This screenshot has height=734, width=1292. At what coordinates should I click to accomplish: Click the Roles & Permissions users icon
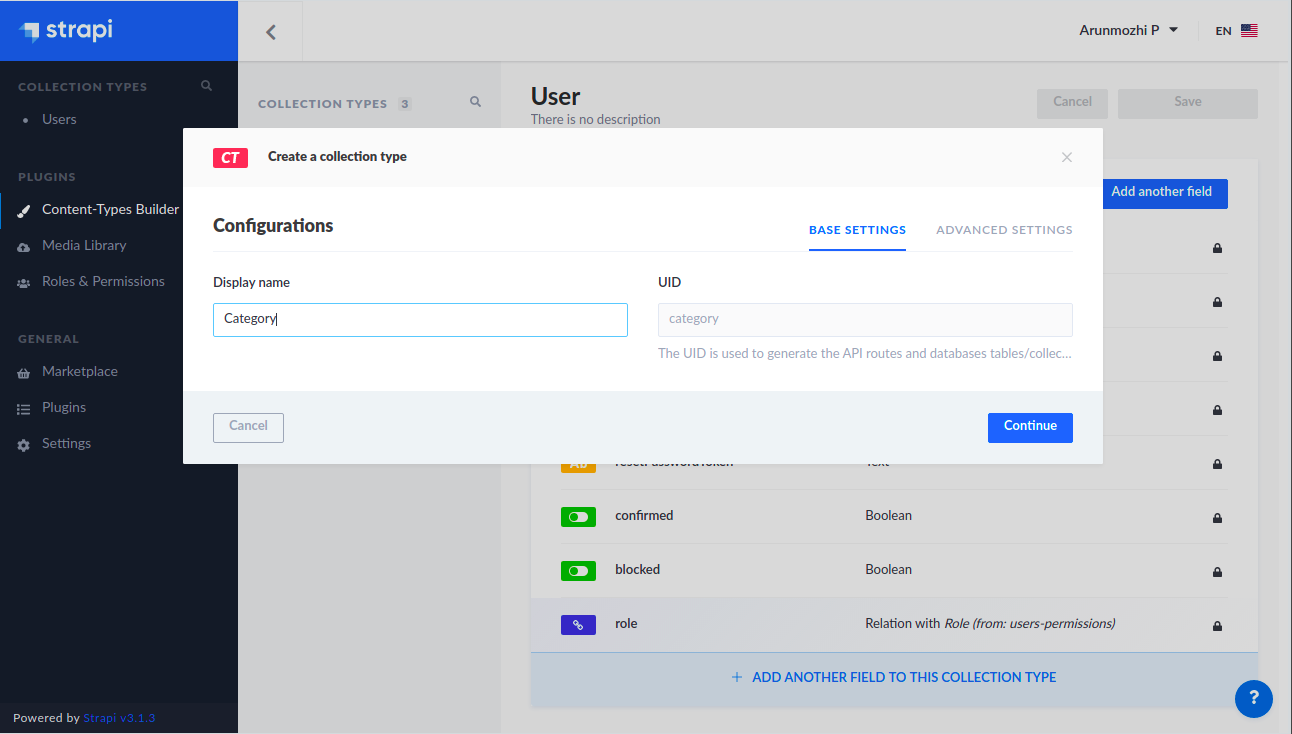point(24,282)
